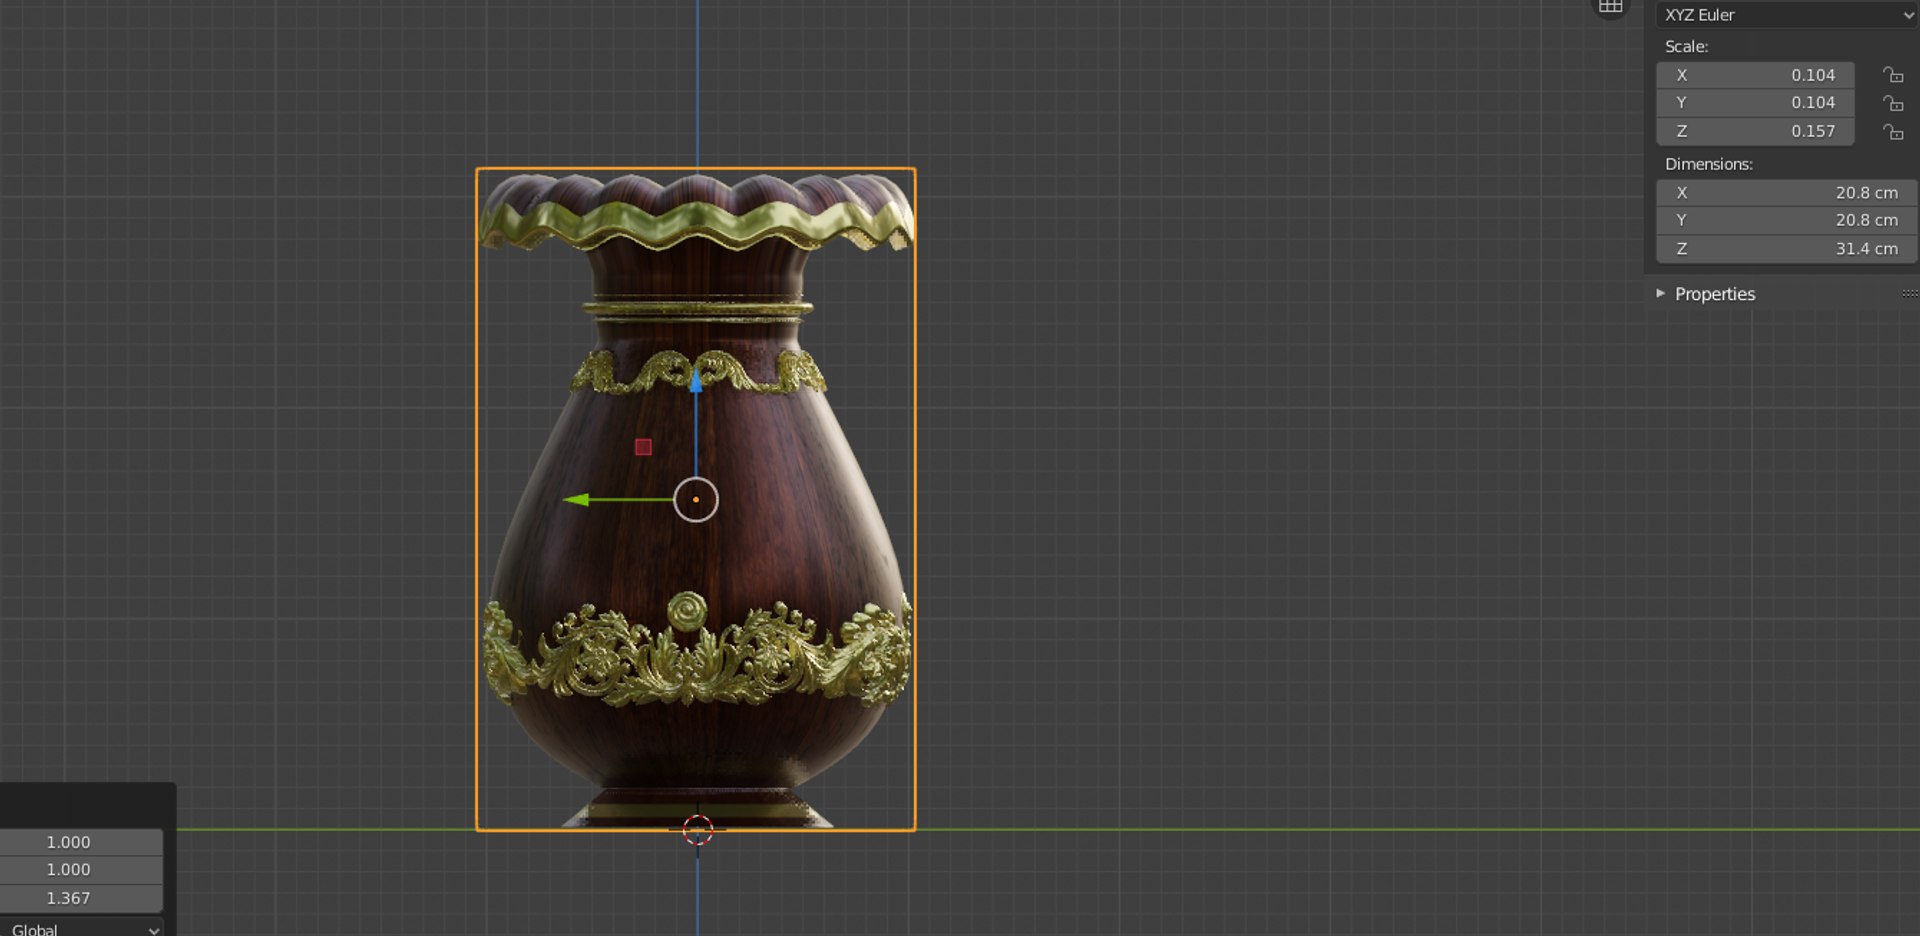Image resolution: width=1920 pixels, height=936 pixels.
Task: Toggle the lock on Scale Z
Action: click(1892, 131)
